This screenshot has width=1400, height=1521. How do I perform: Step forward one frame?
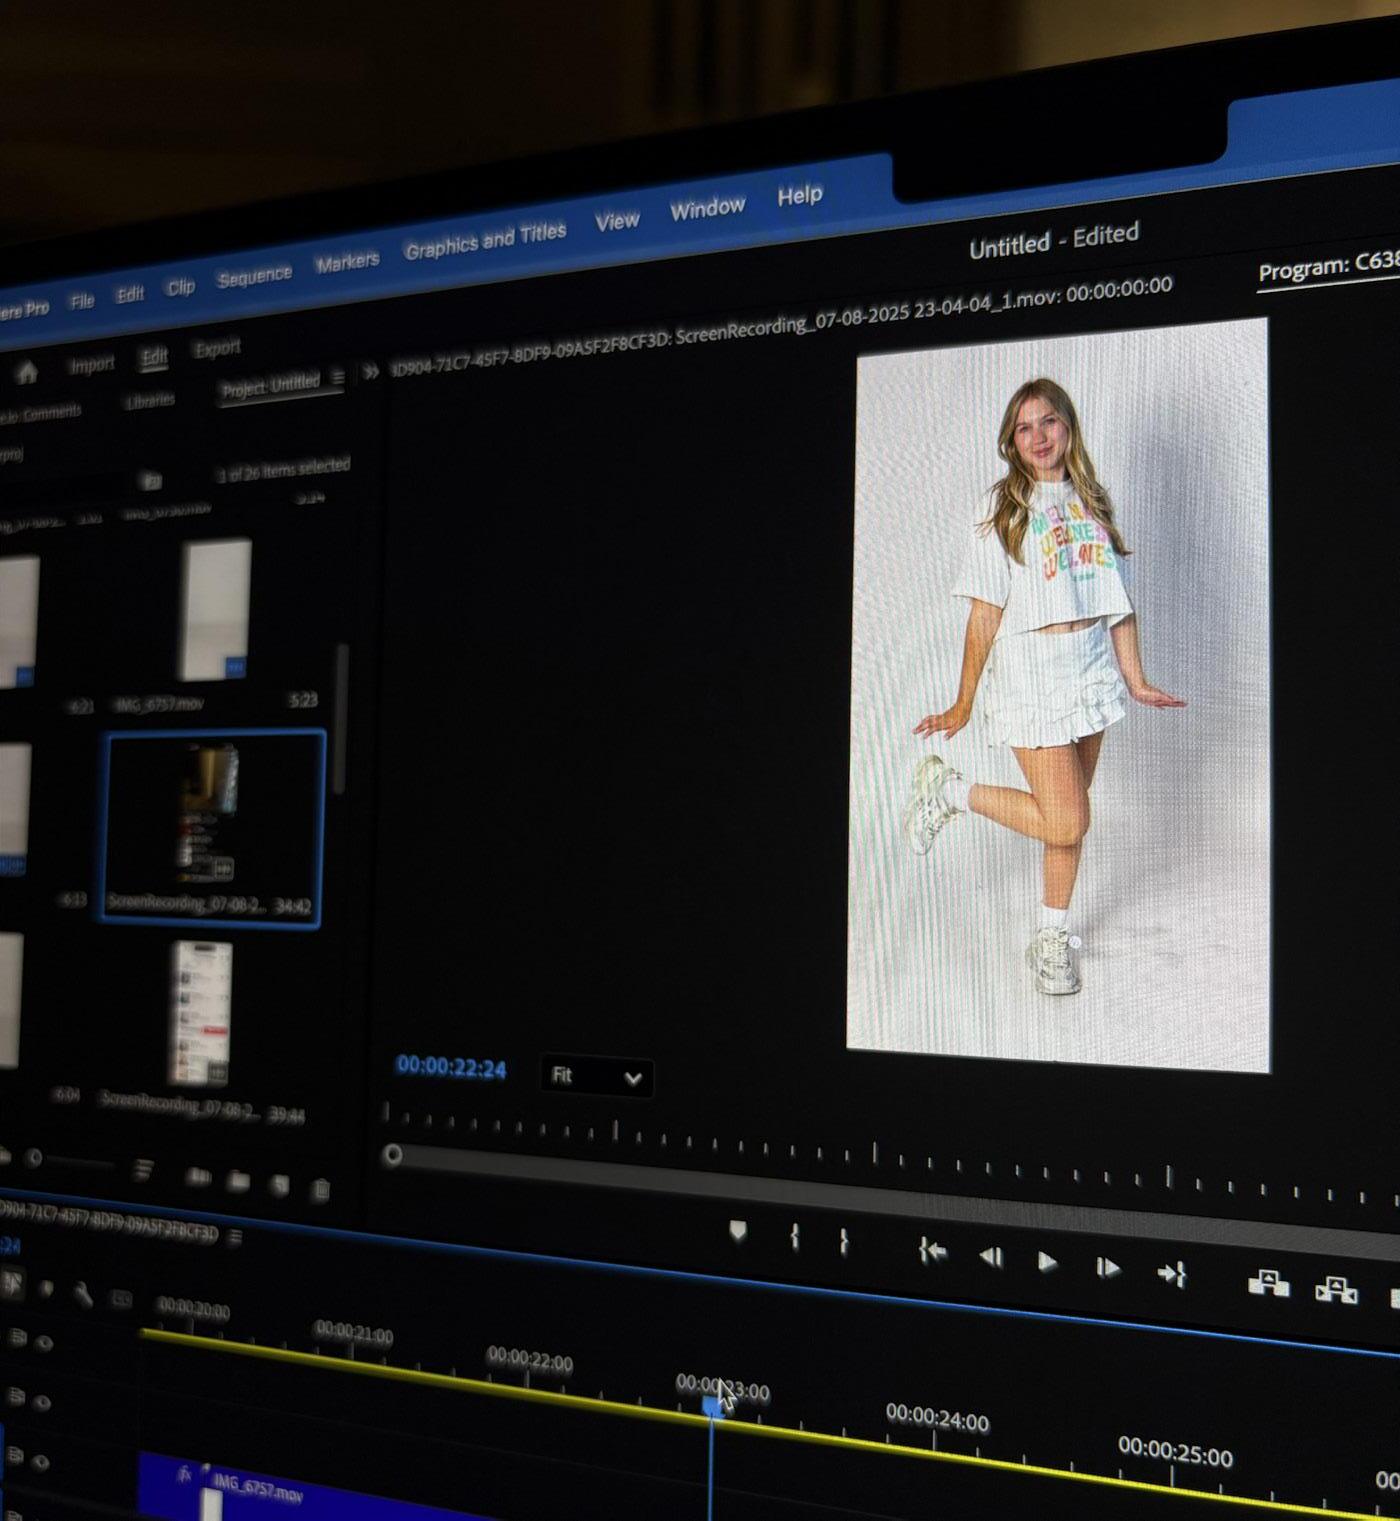click(1107, 1268)
